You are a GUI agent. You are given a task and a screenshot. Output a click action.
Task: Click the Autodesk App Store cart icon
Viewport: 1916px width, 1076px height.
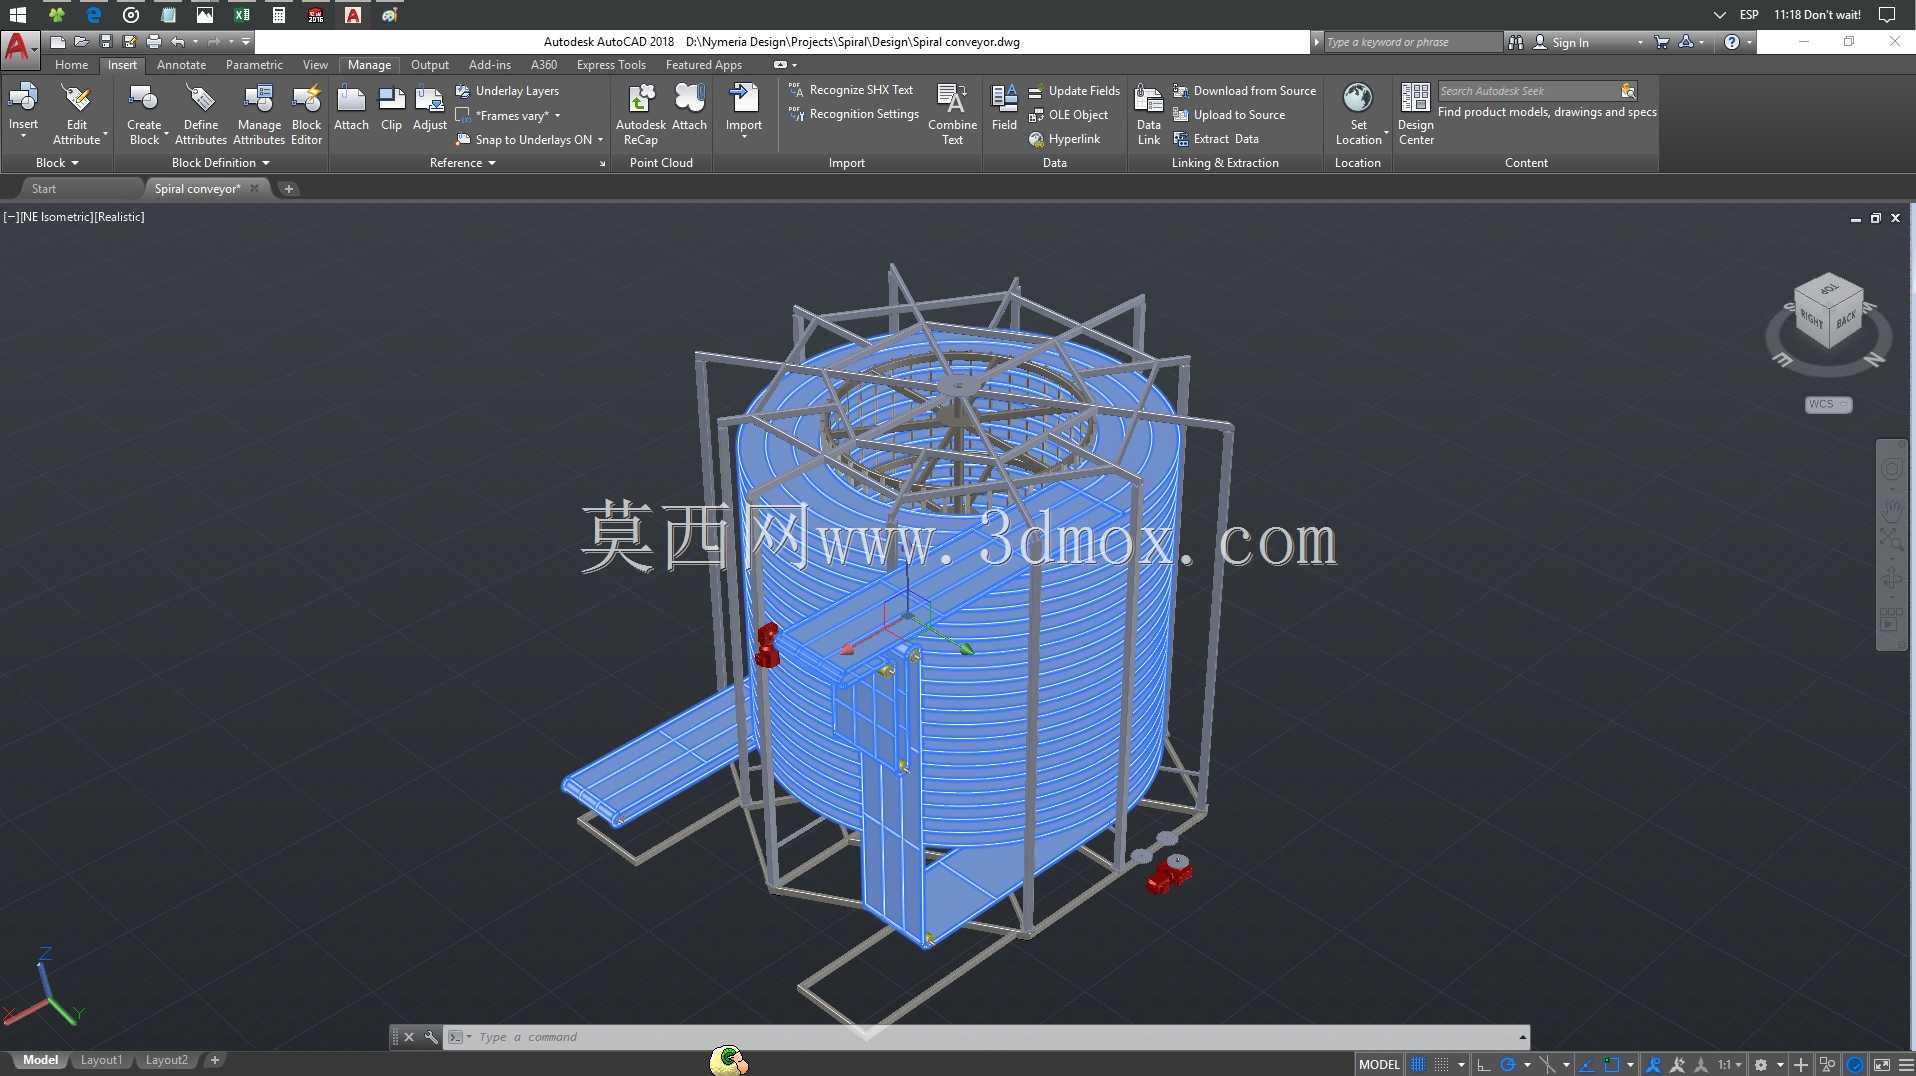tap(1661, 42)
